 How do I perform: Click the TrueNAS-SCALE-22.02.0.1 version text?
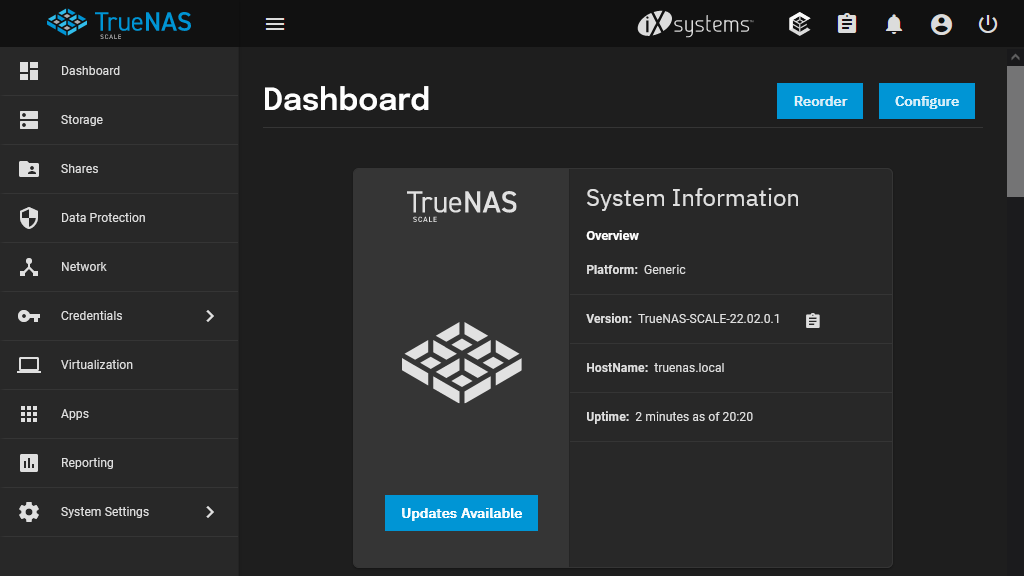point(709,319)
